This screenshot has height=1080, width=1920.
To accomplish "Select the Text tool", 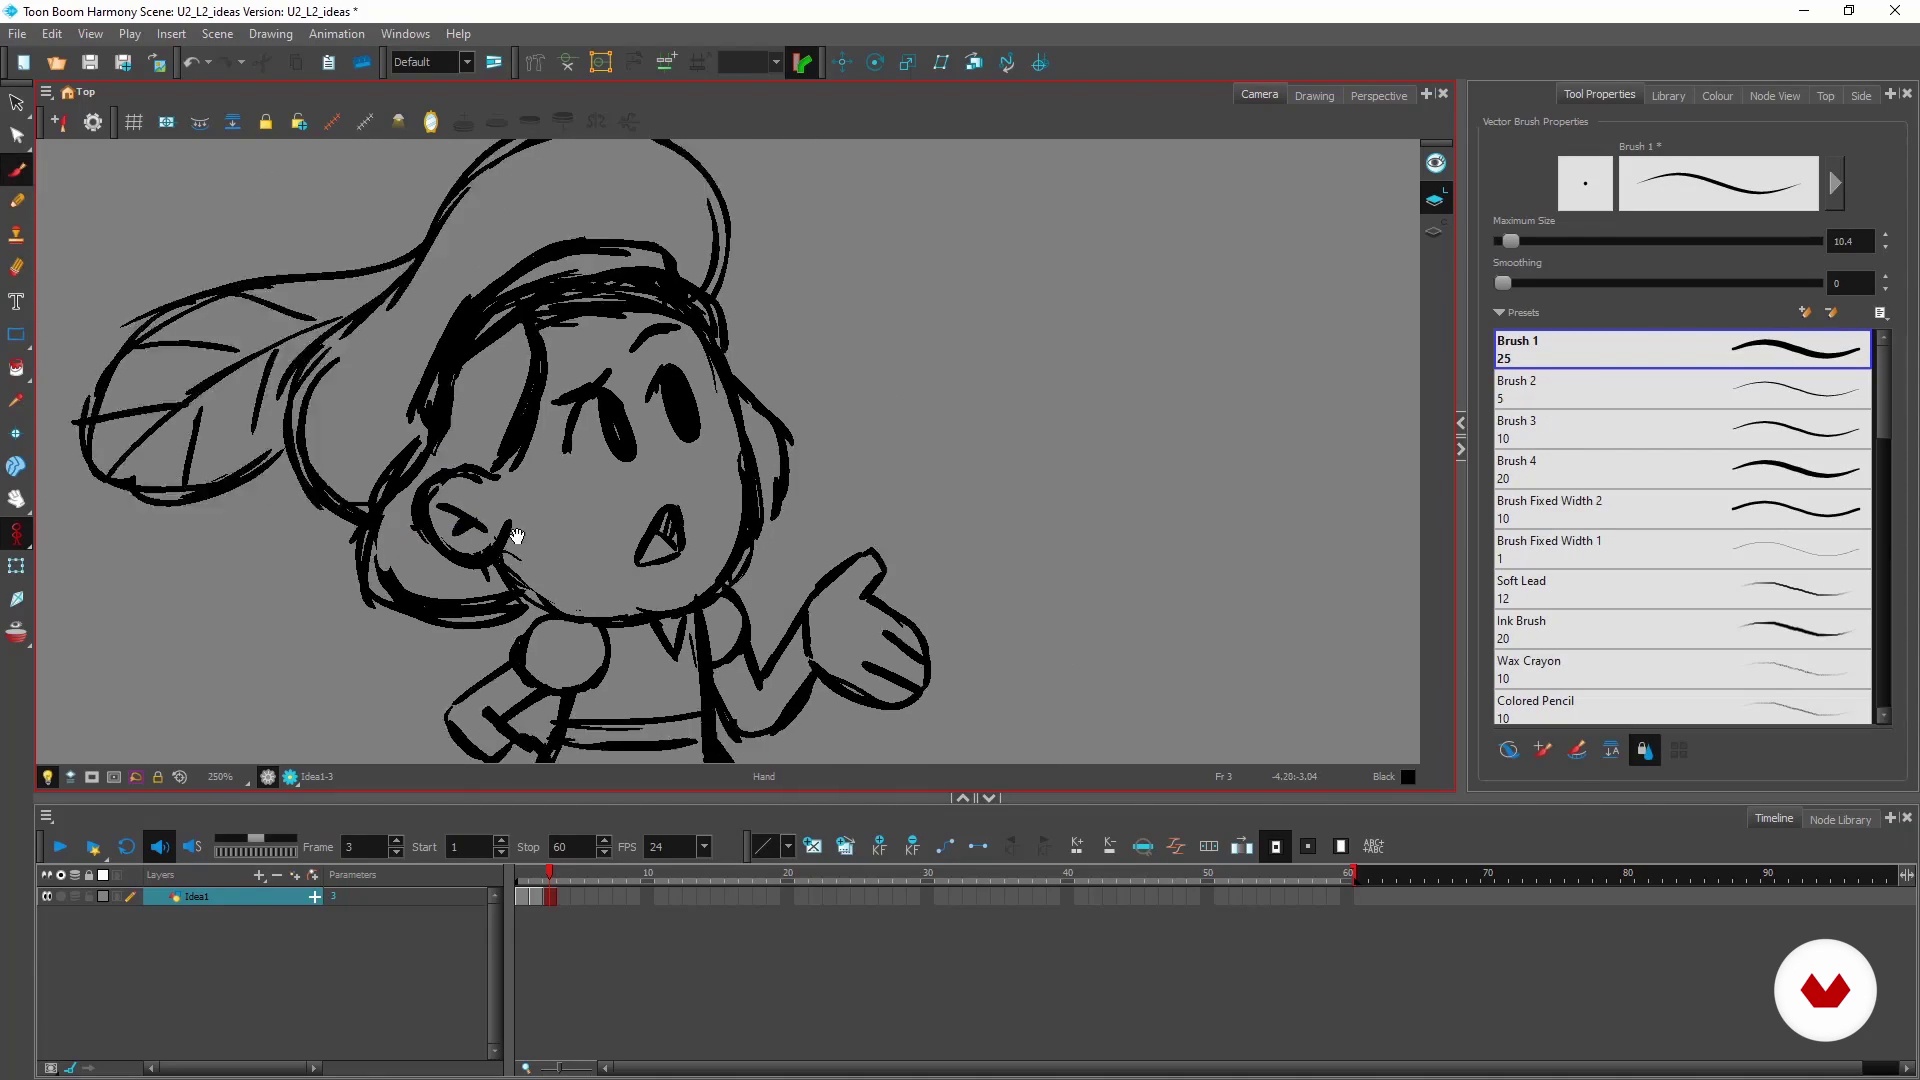I will pyautogui.click(x=16, y=301).
